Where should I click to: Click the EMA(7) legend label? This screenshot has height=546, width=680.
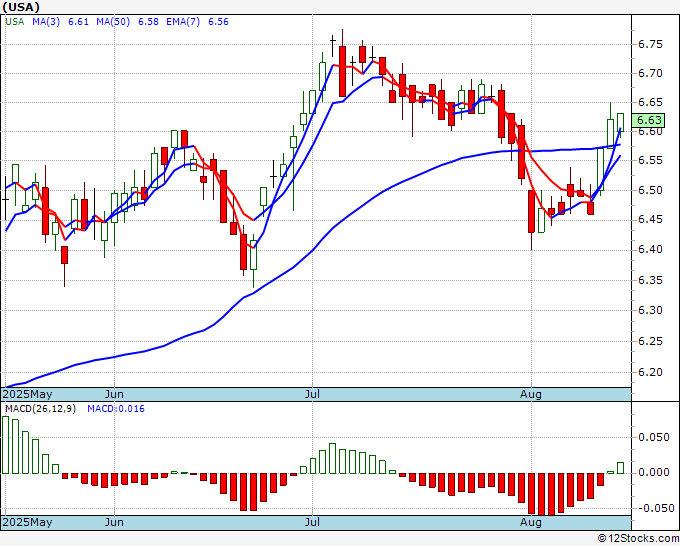pyautogui.click(x=183, y=22)
